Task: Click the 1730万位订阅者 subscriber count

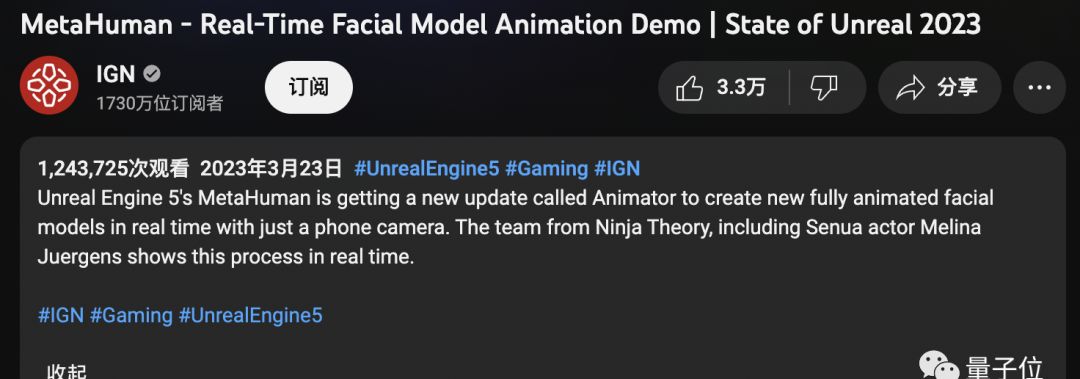Action: (x=160, y=104)
